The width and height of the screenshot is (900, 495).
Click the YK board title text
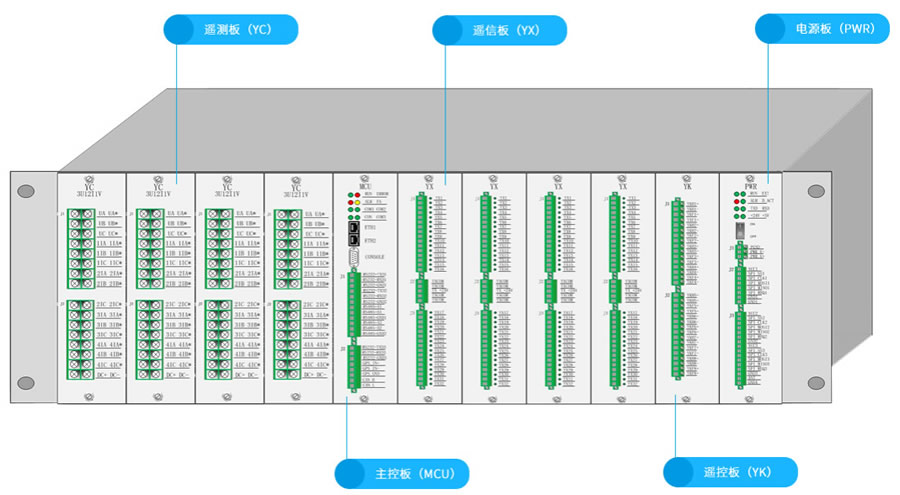point(687,187)
